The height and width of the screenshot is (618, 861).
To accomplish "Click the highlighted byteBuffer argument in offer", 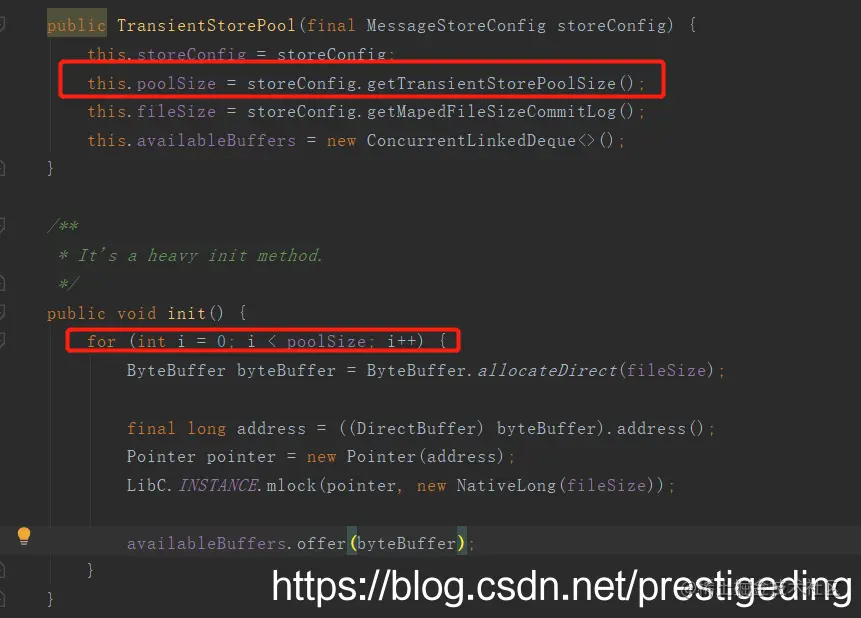I will 406,543.
